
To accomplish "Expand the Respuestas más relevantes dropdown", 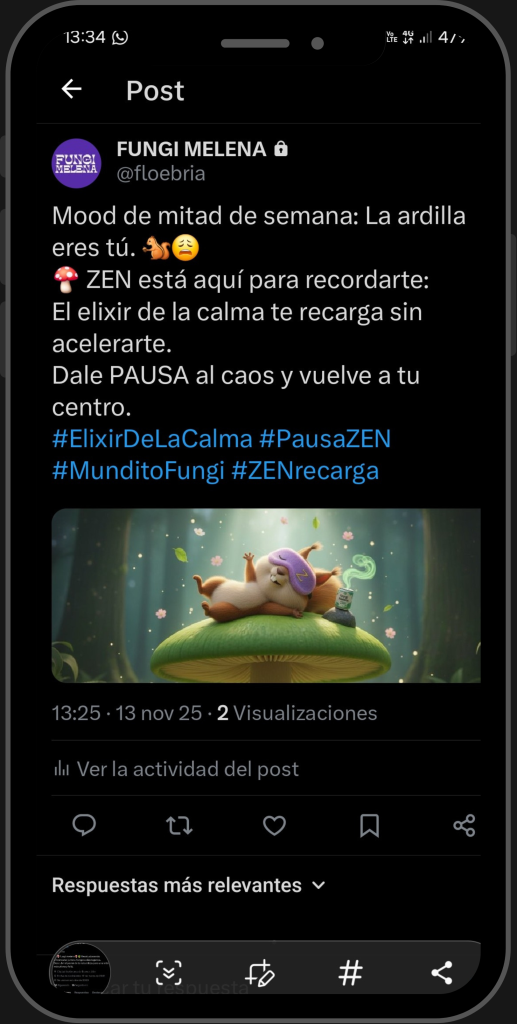I will pos(189,886).
